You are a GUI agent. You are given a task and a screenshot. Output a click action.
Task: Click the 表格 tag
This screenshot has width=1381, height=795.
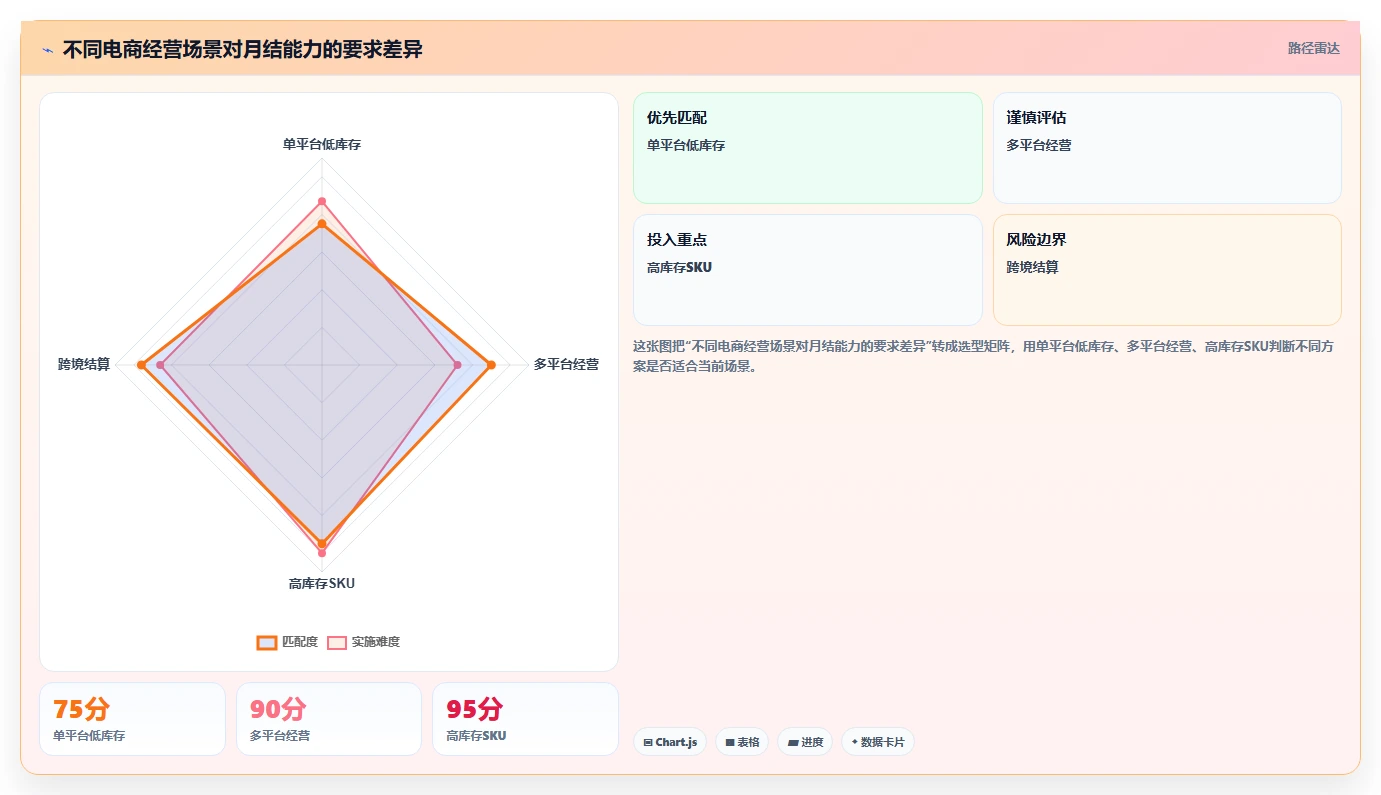click(x=742, y=742)
